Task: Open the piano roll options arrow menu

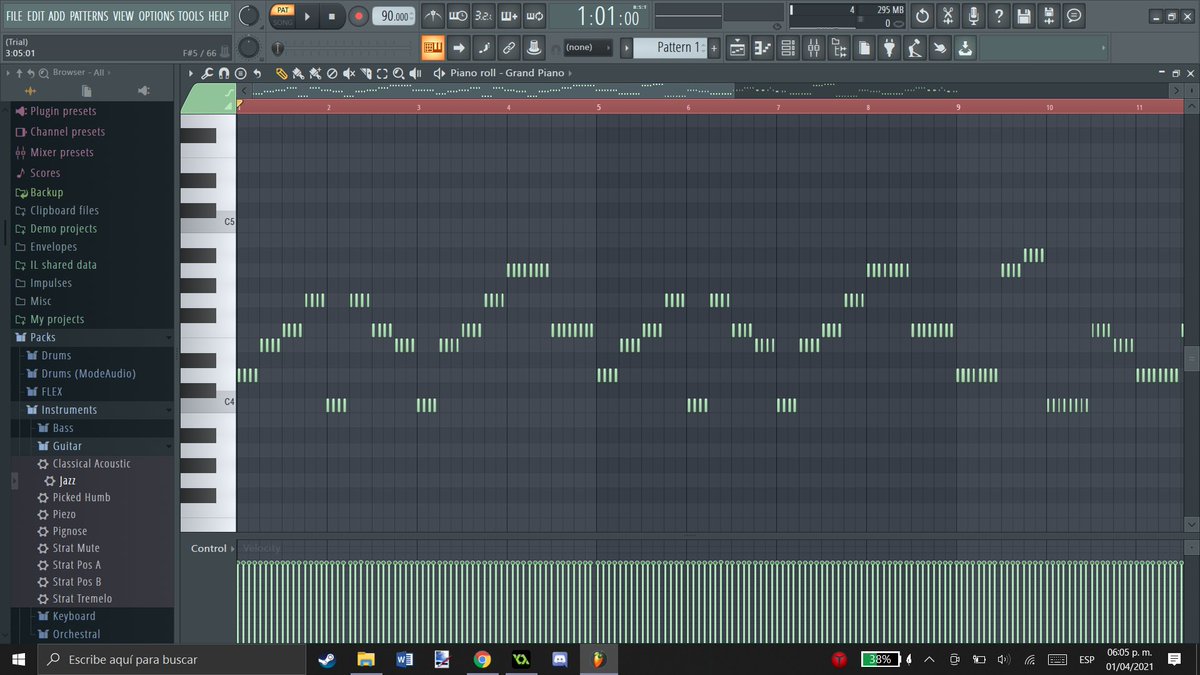Action: click(191, 73)
